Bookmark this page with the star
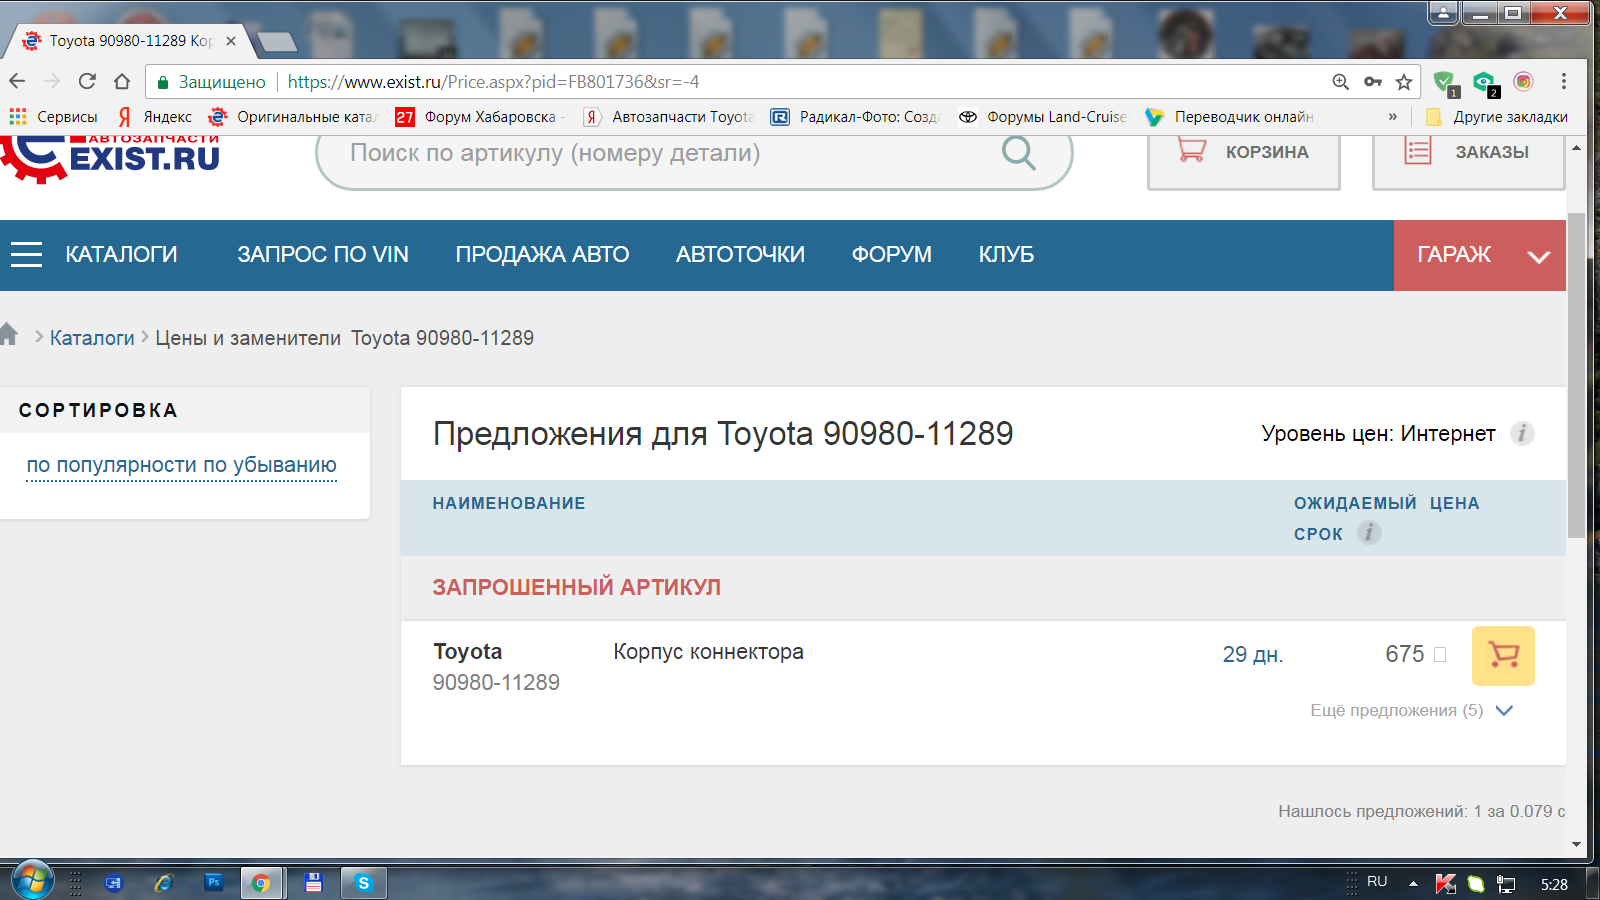The width and height of the screenshot is (1600, 900). click(1404, 82)
